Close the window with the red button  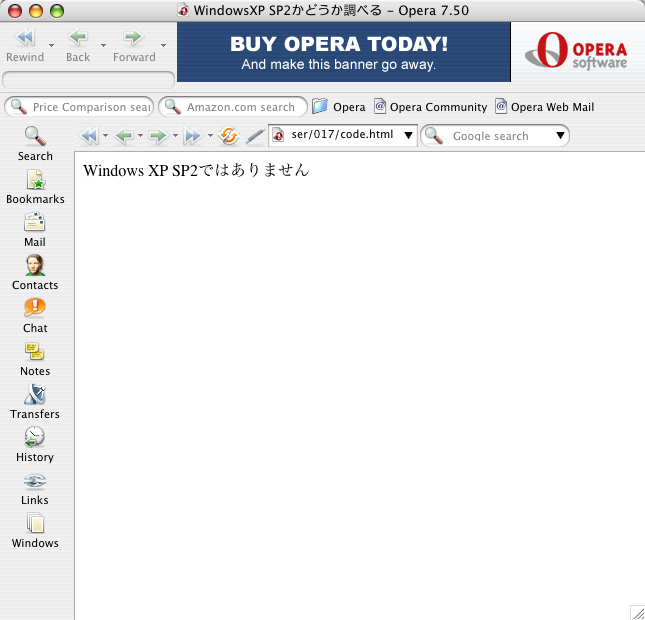click(15, 11)
